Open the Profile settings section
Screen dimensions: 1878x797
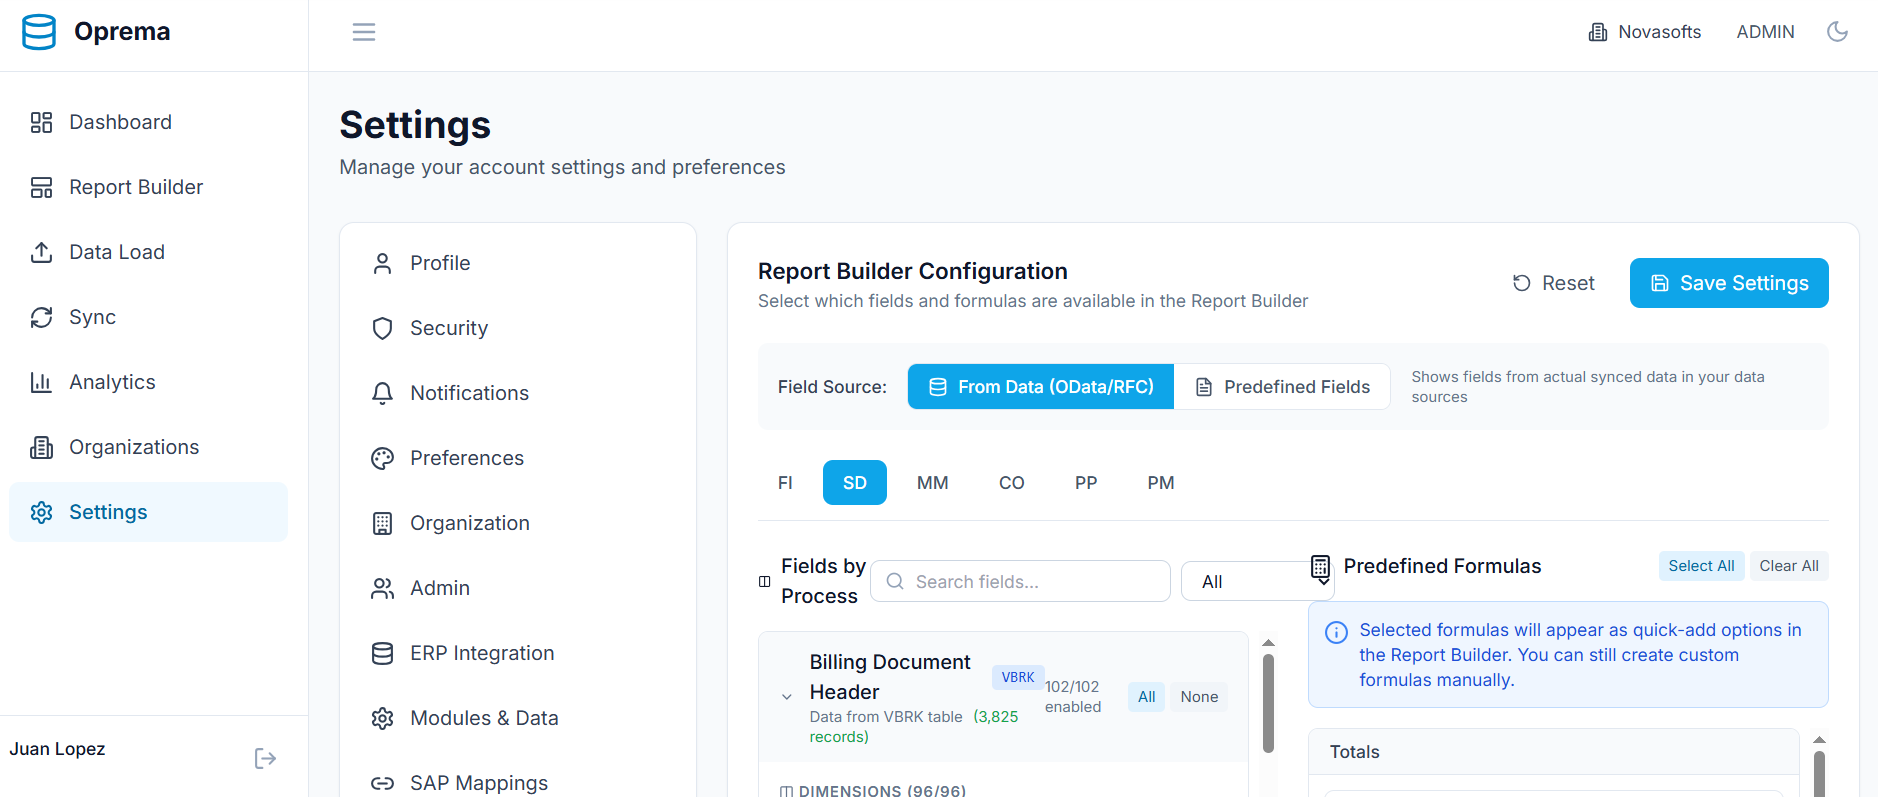[518, 263]
